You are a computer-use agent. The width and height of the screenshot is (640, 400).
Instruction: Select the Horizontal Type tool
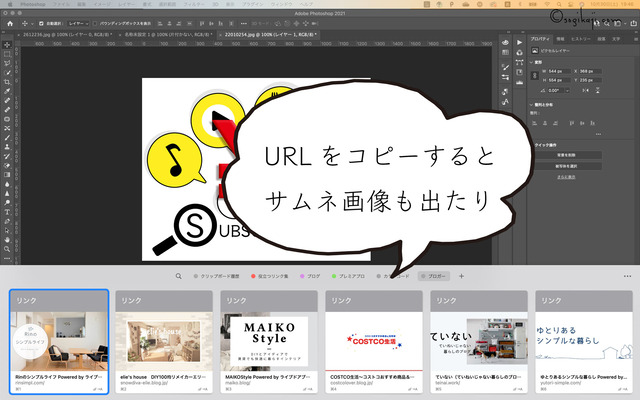click(7, 212)
